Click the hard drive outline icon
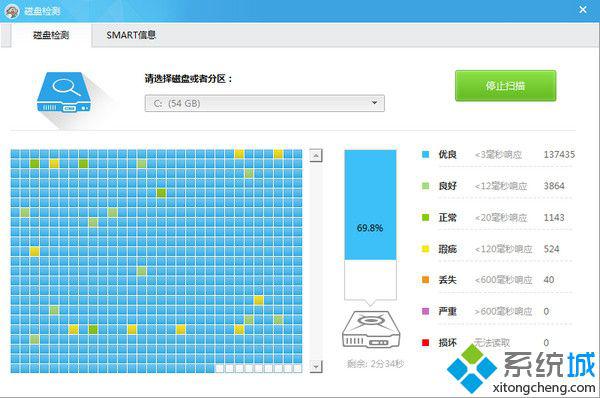Viewport: 600px width, 398px height. tap(370, 329)
